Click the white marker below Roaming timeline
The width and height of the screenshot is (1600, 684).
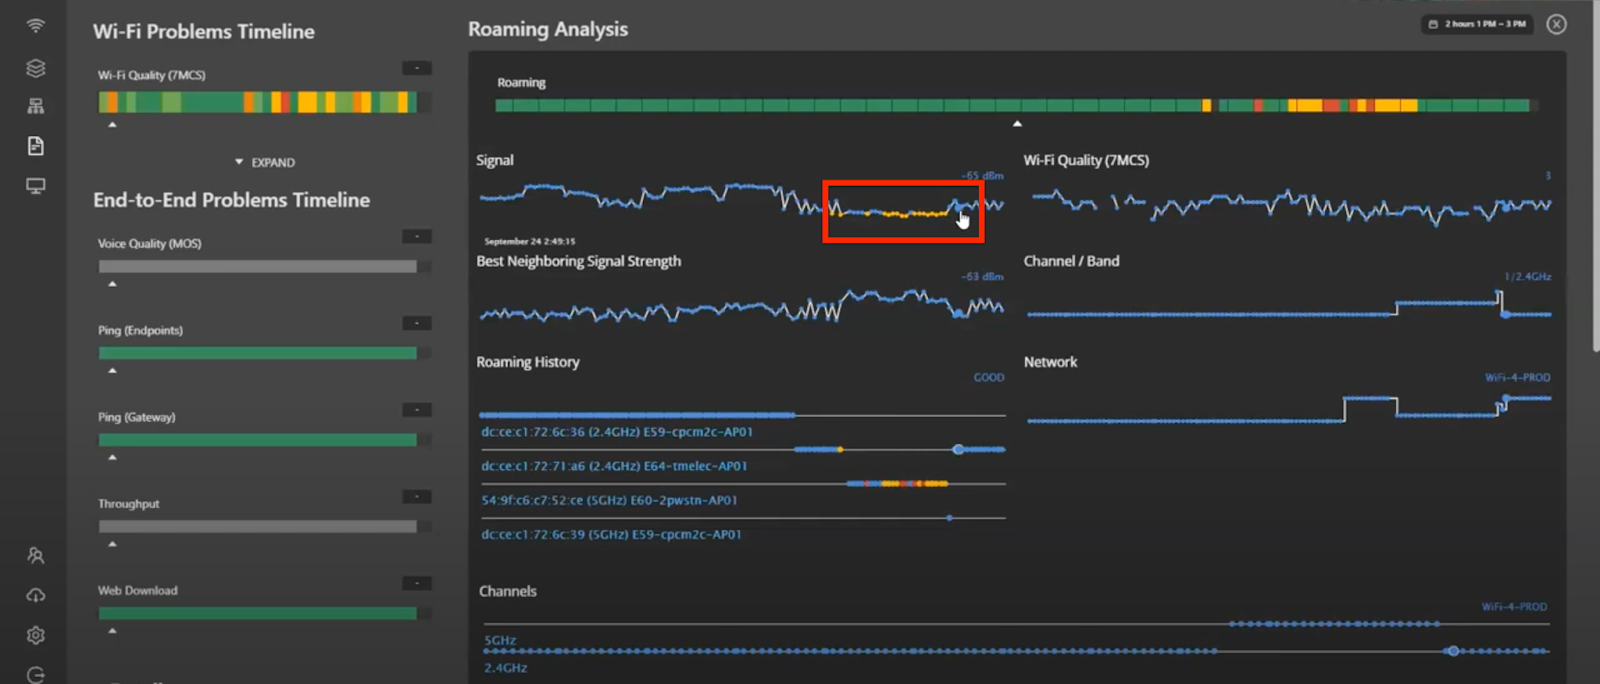point(1017,124)
